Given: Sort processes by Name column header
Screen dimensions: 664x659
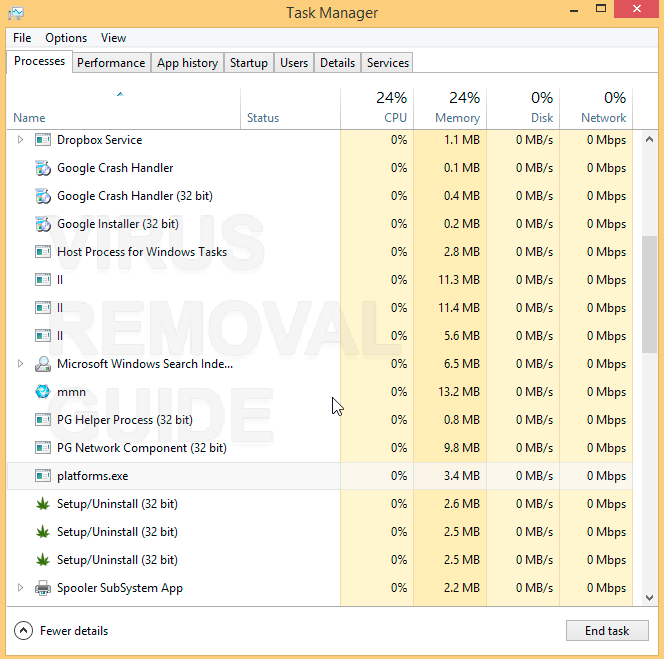Looking at the screenshot, I should (123, 108).
